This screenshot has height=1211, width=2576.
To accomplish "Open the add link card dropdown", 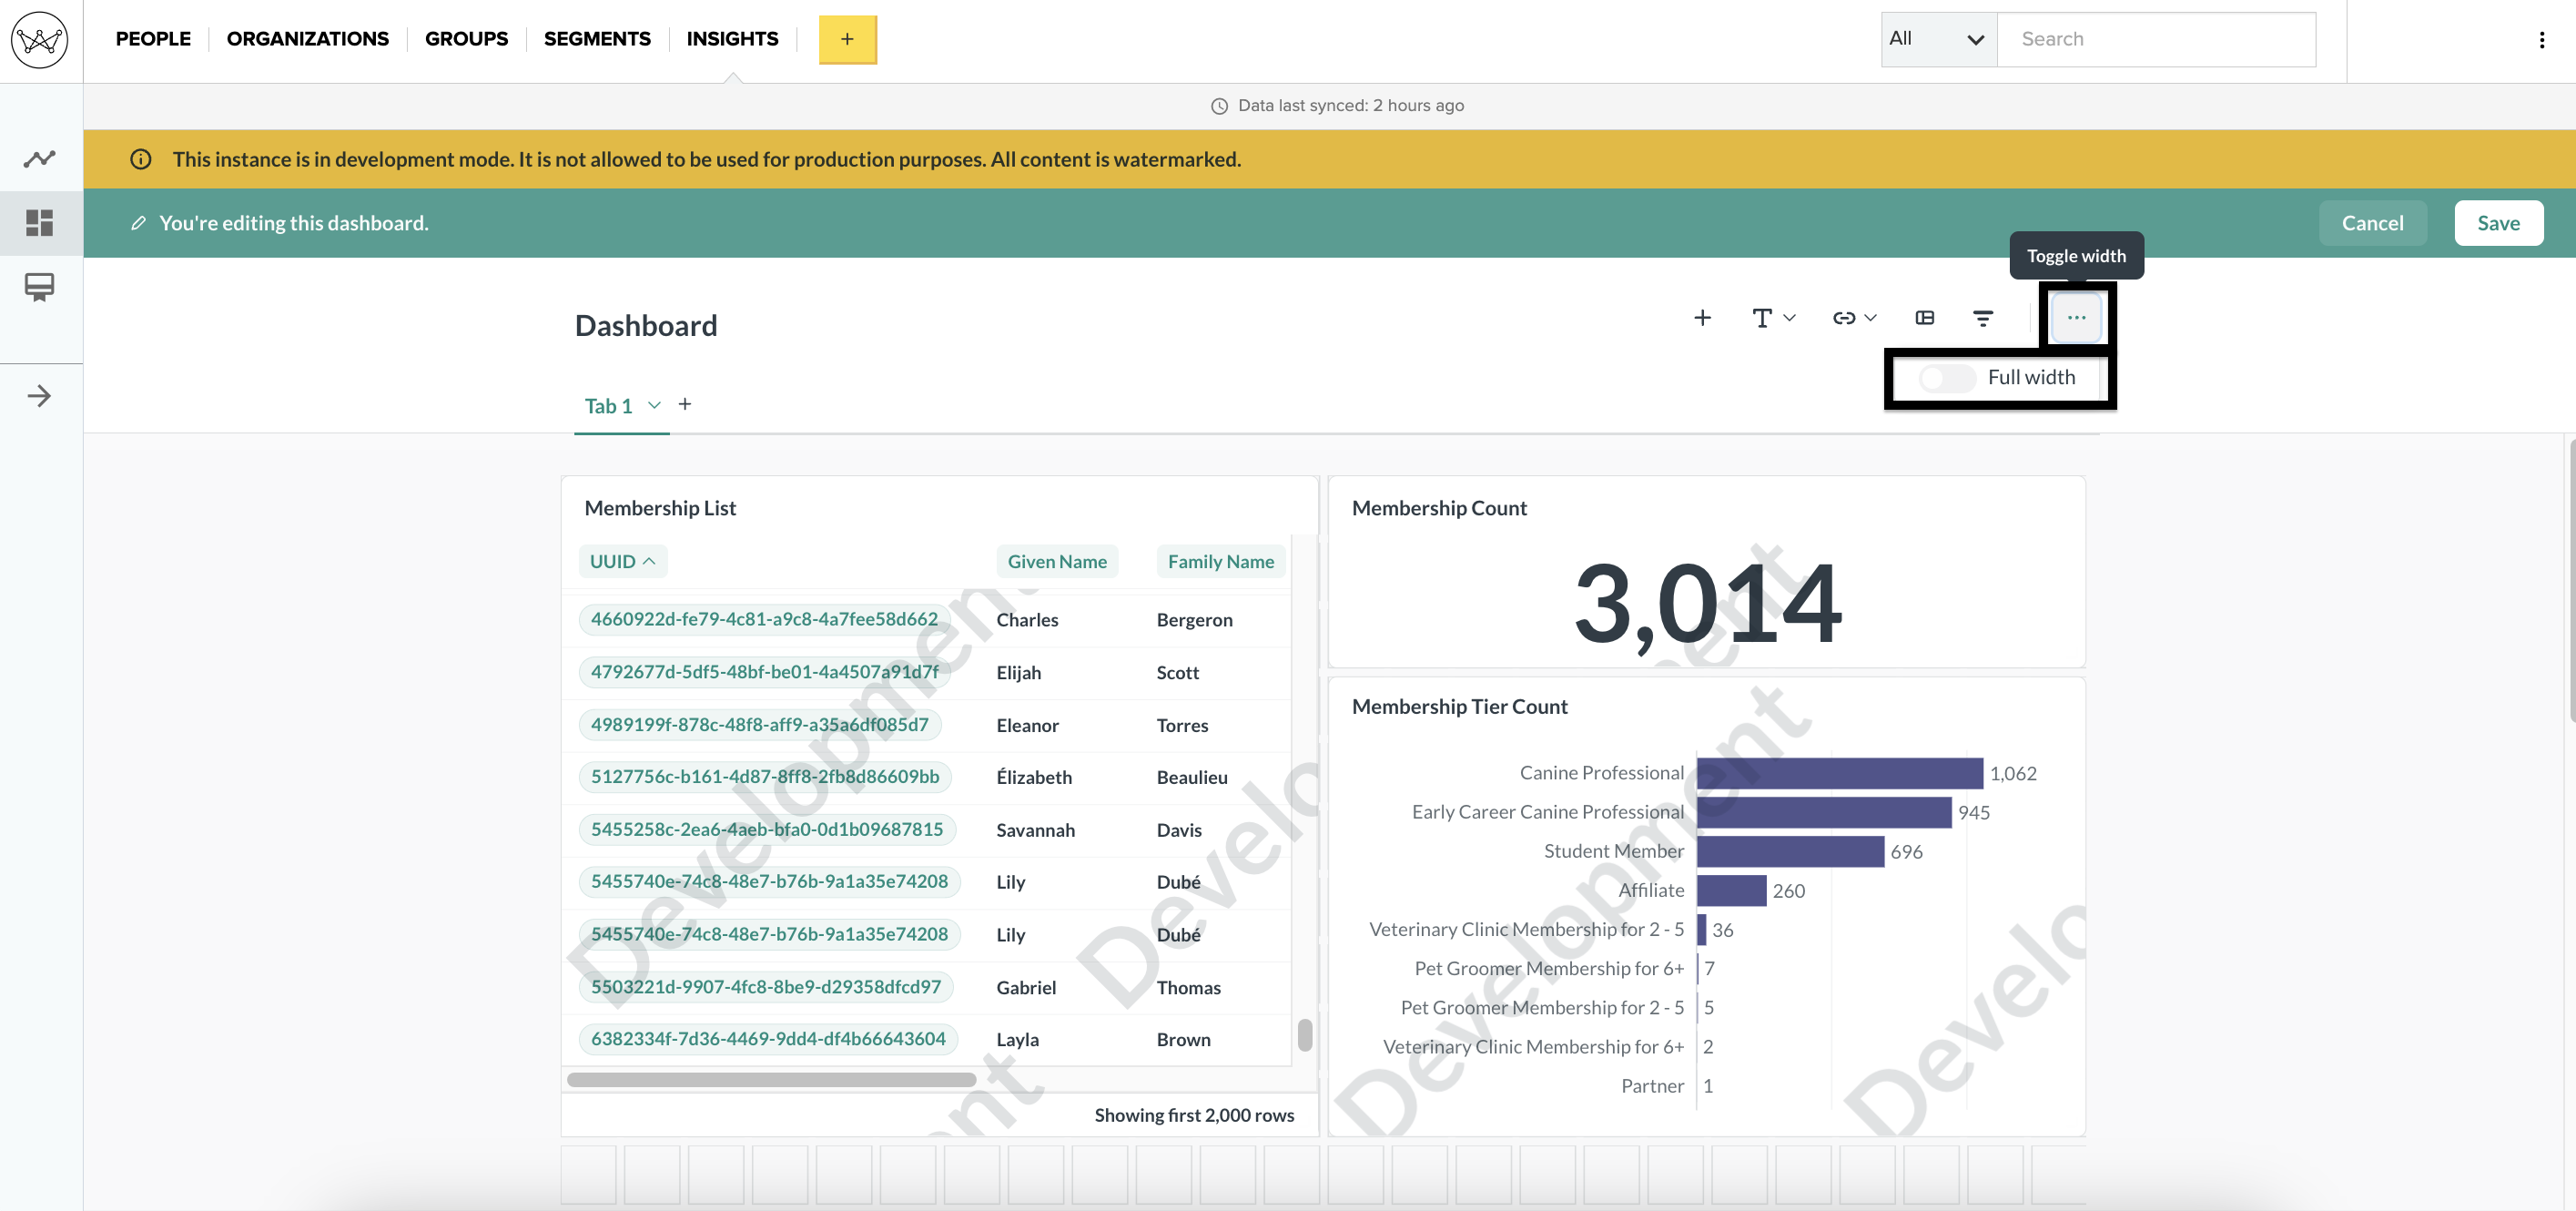I will [1854, 318].
